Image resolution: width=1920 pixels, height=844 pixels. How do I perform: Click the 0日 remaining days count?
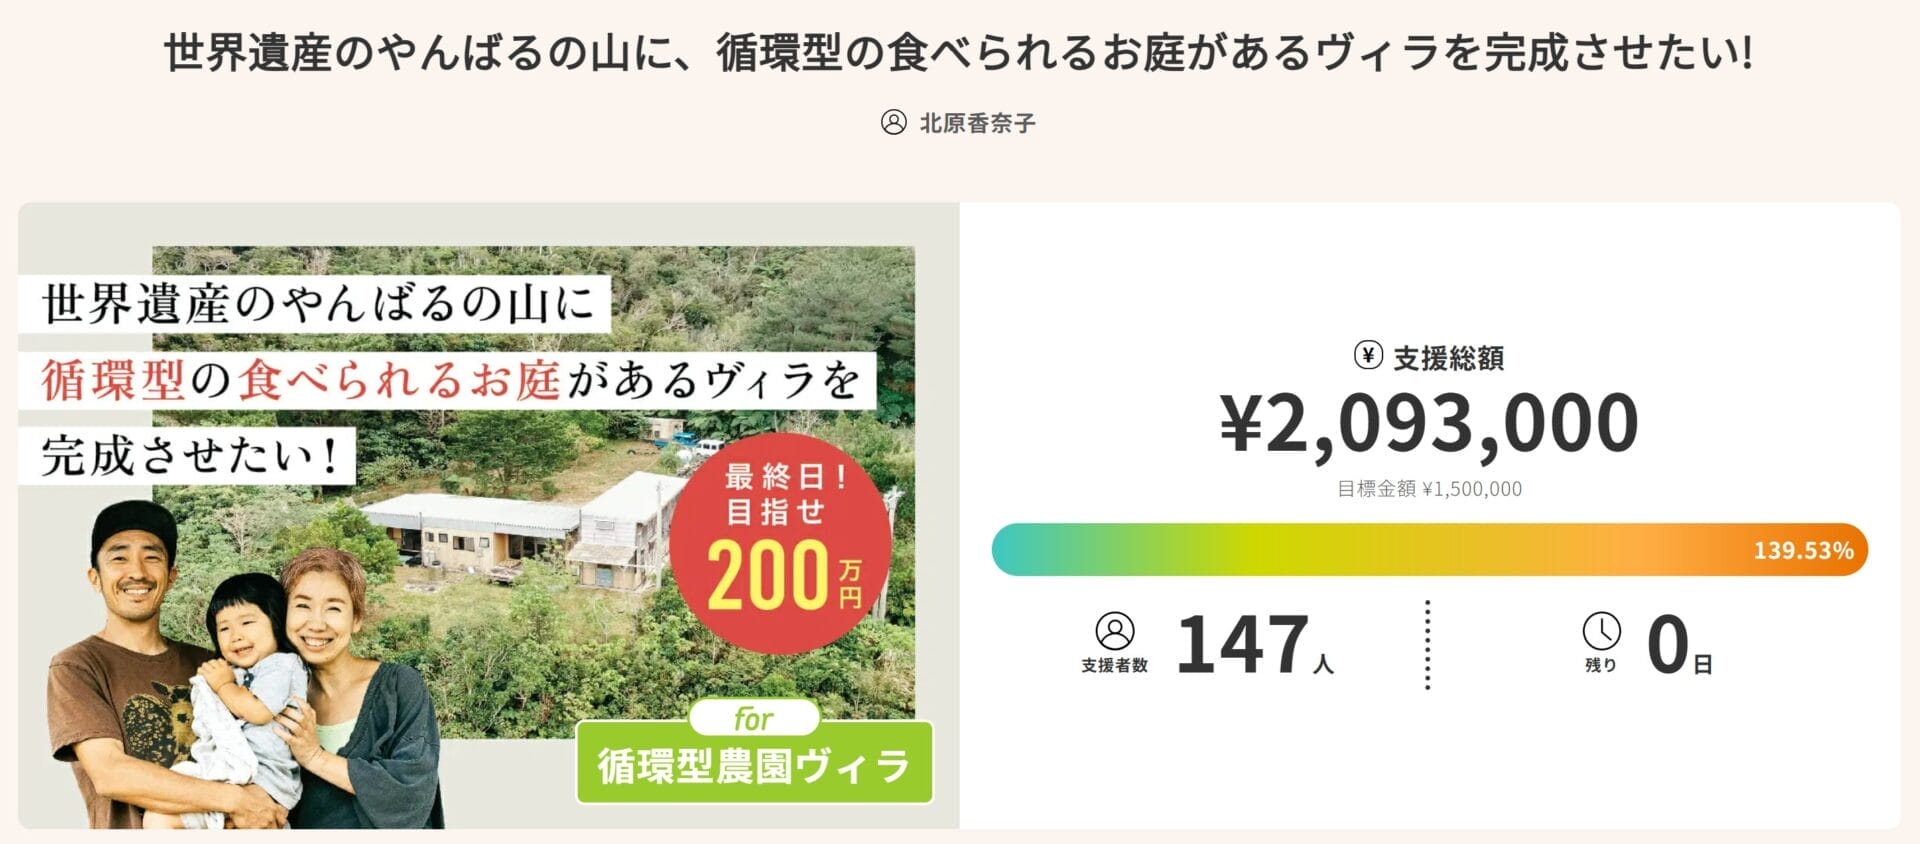[1679, 645]
